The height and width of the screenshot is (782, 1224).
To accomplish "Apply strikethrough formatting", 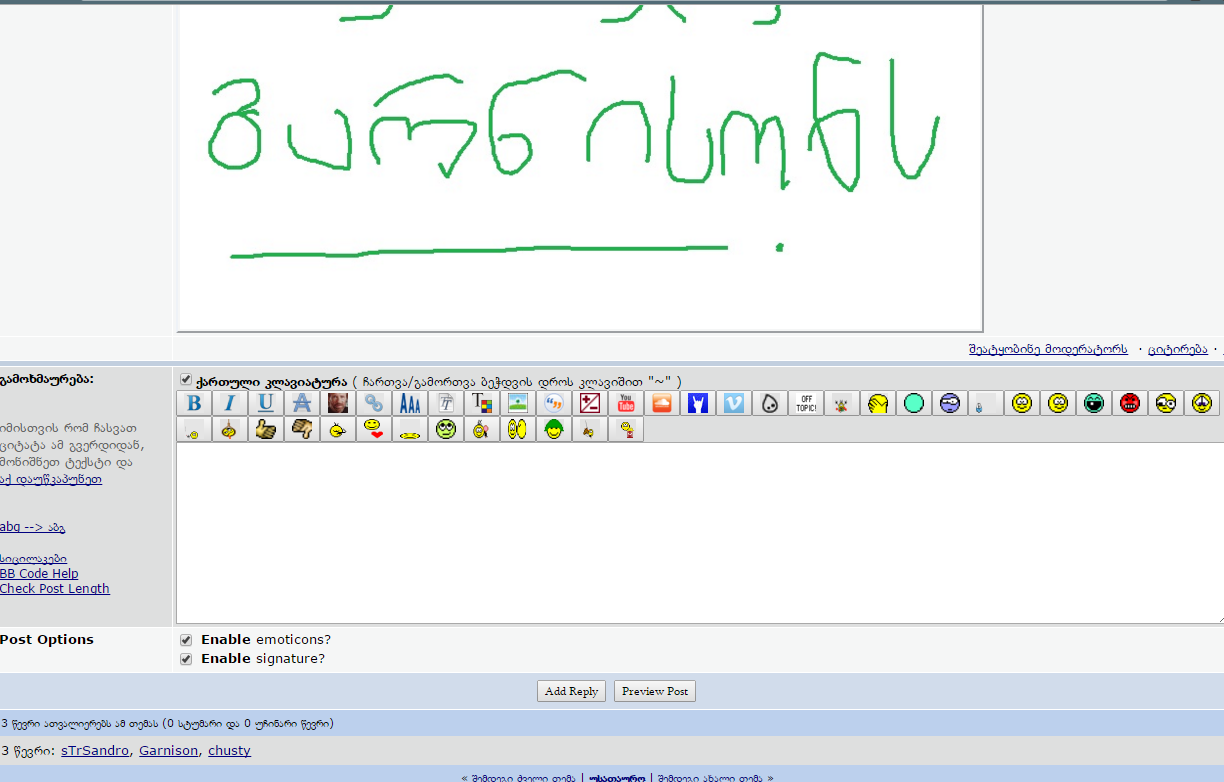I will (x=302, y=403).
